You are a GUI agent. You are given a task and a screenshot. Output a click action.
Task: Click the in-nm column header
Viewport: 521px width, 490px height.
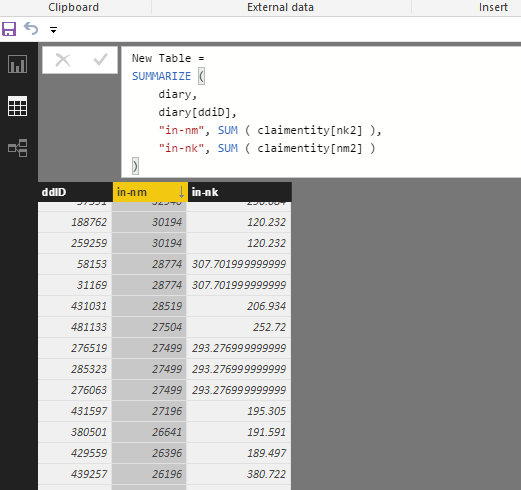150,192
